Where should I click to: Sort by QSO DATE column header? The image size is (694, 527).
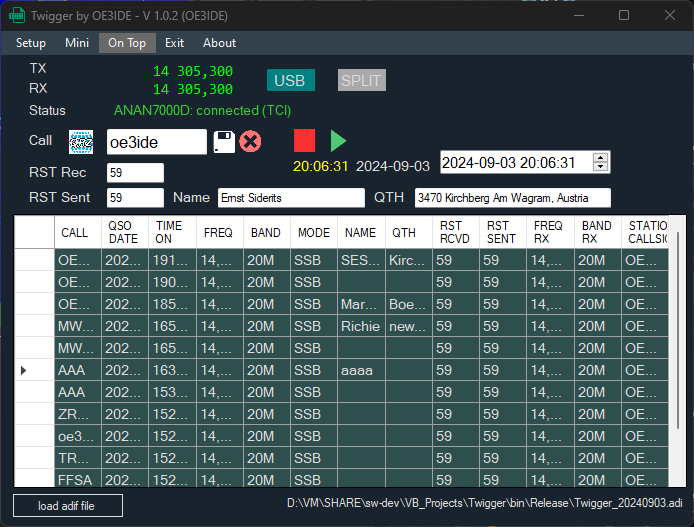click(x=125, y=232)
